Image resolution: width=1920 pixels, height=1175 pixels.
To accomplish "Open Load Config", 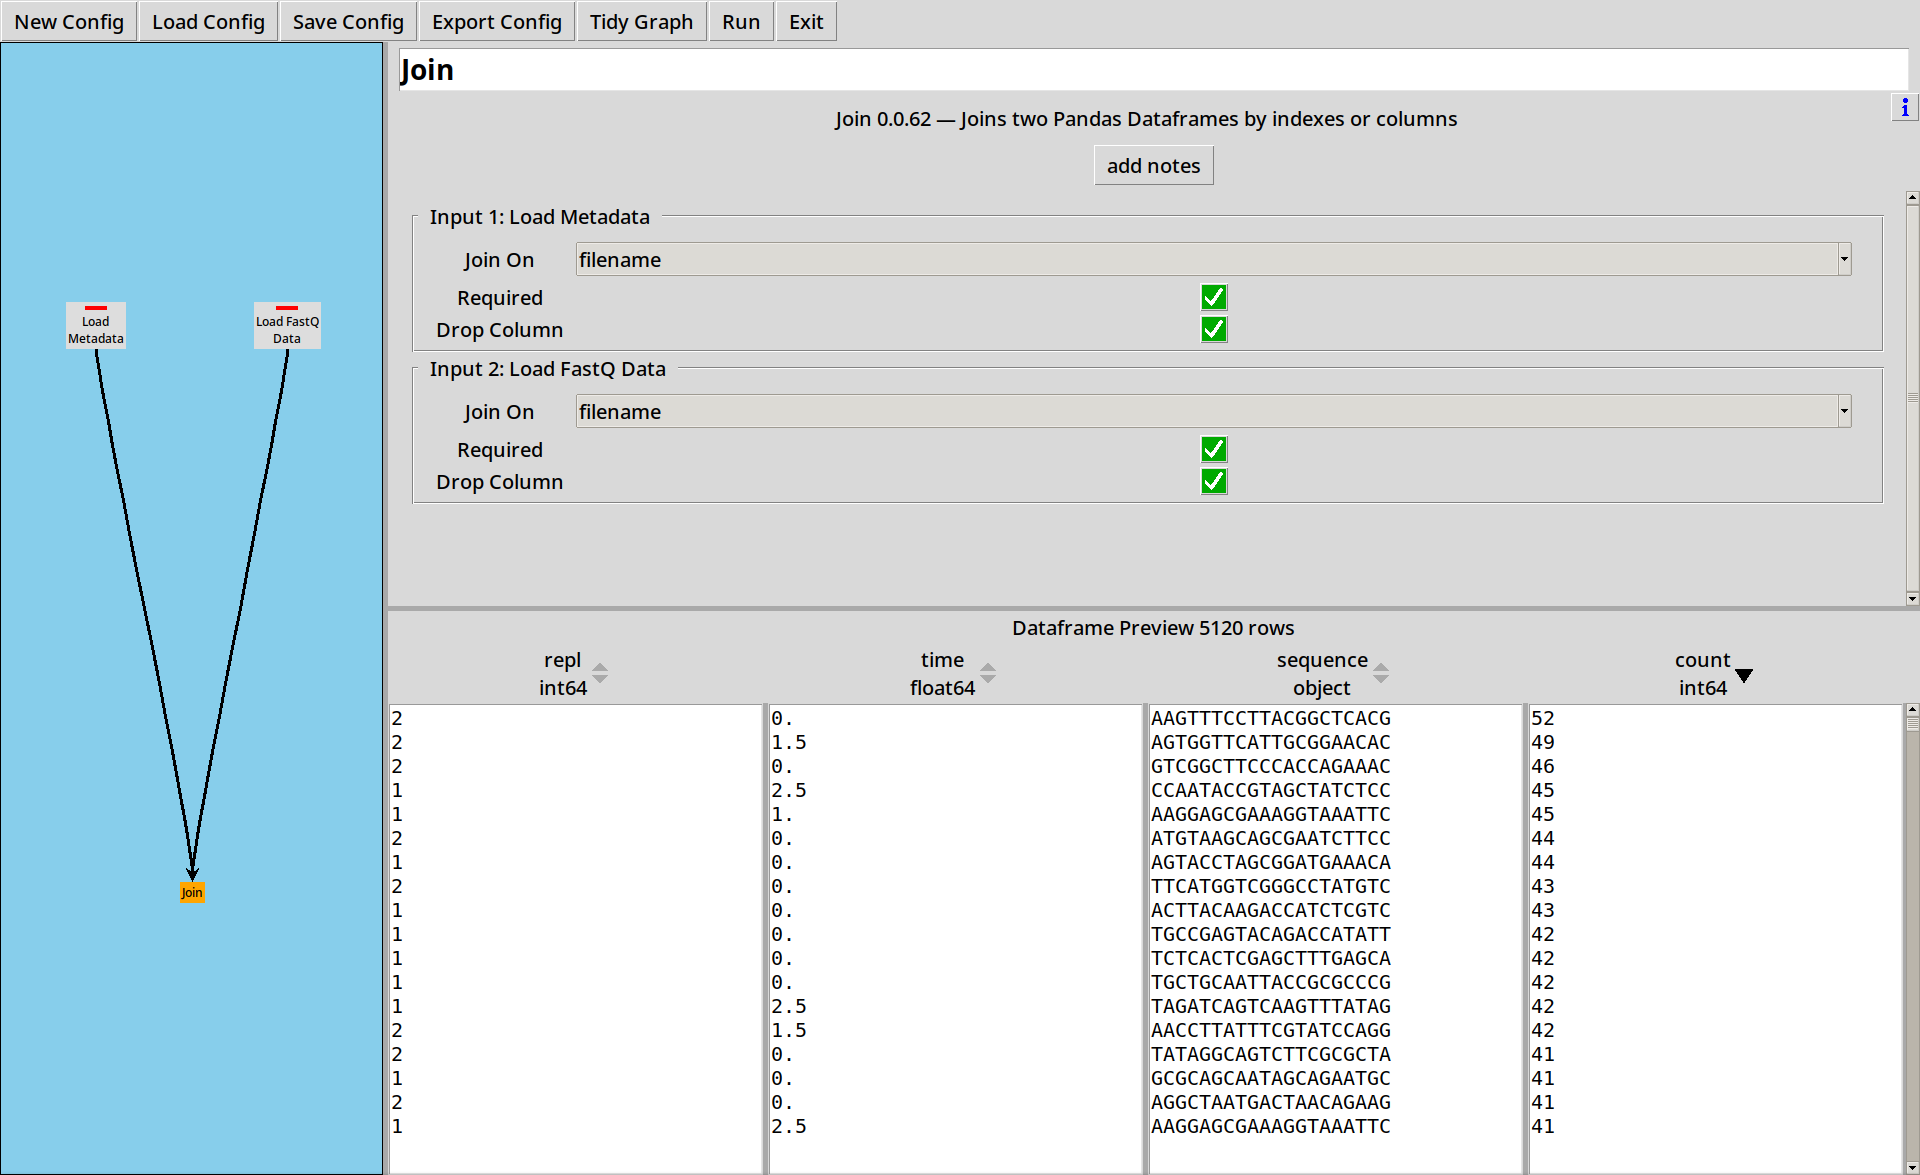I will tap(208, 22).
